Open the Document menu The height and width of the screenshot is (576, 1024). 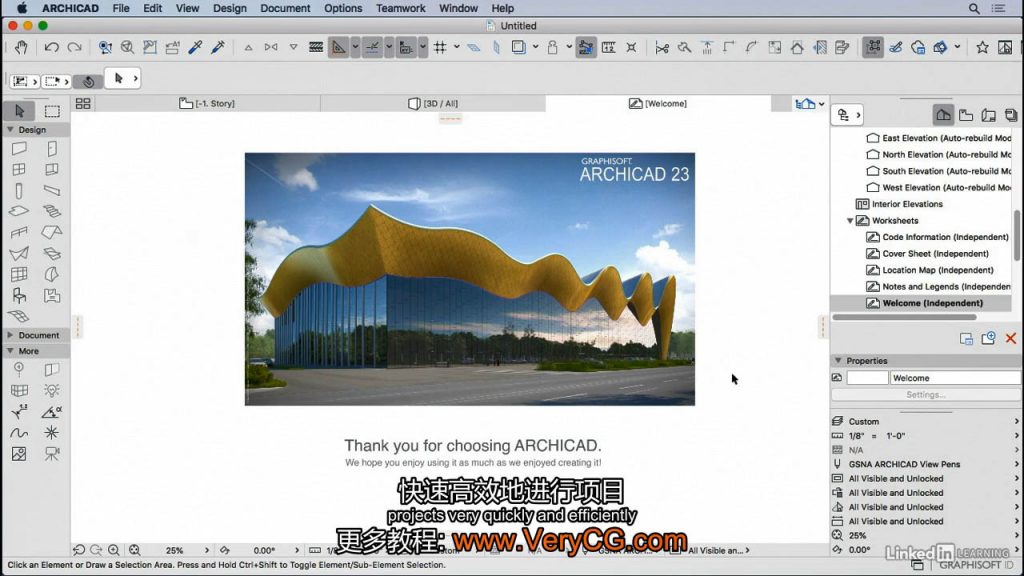tap(285, 8)
